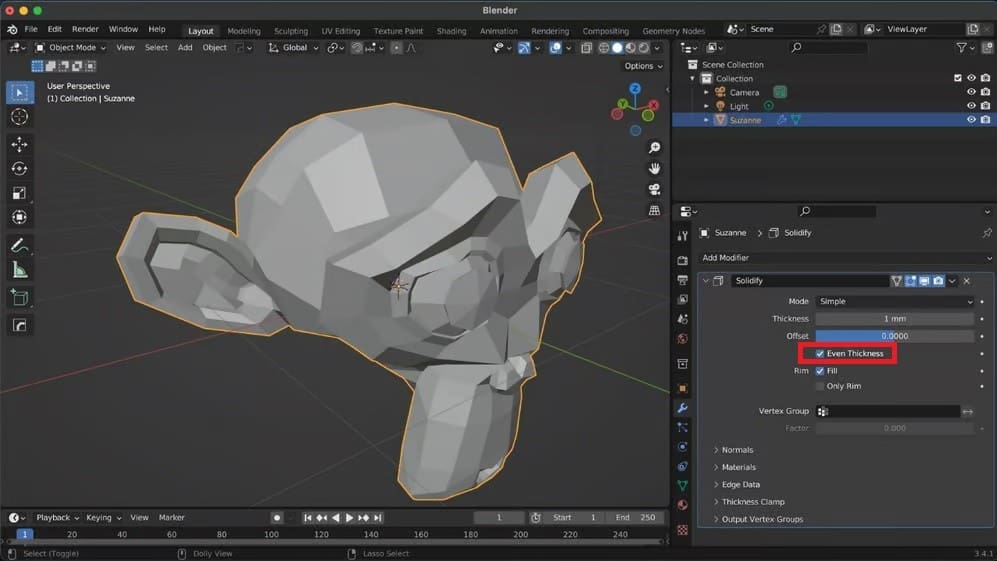Select the Cursor tool in the toolbar
This screenshot has height=561, width=997.
click(20, 117)
